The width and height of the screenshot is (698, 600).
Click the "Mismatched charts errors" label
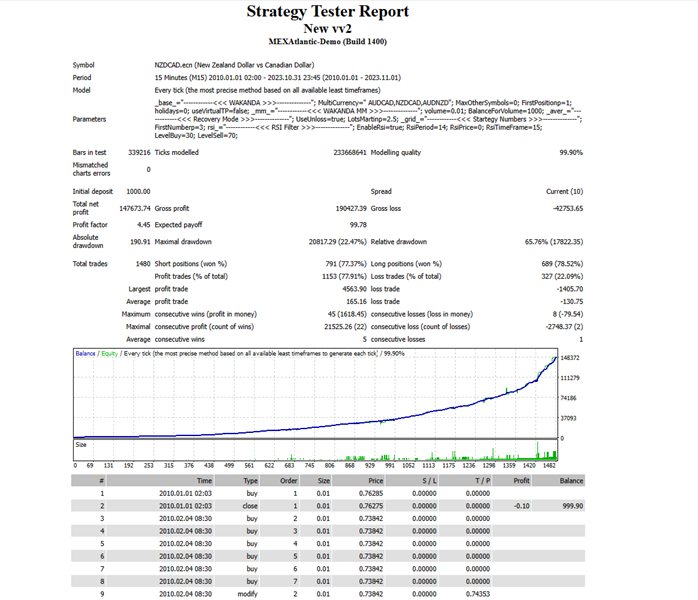tap(91, 169)
